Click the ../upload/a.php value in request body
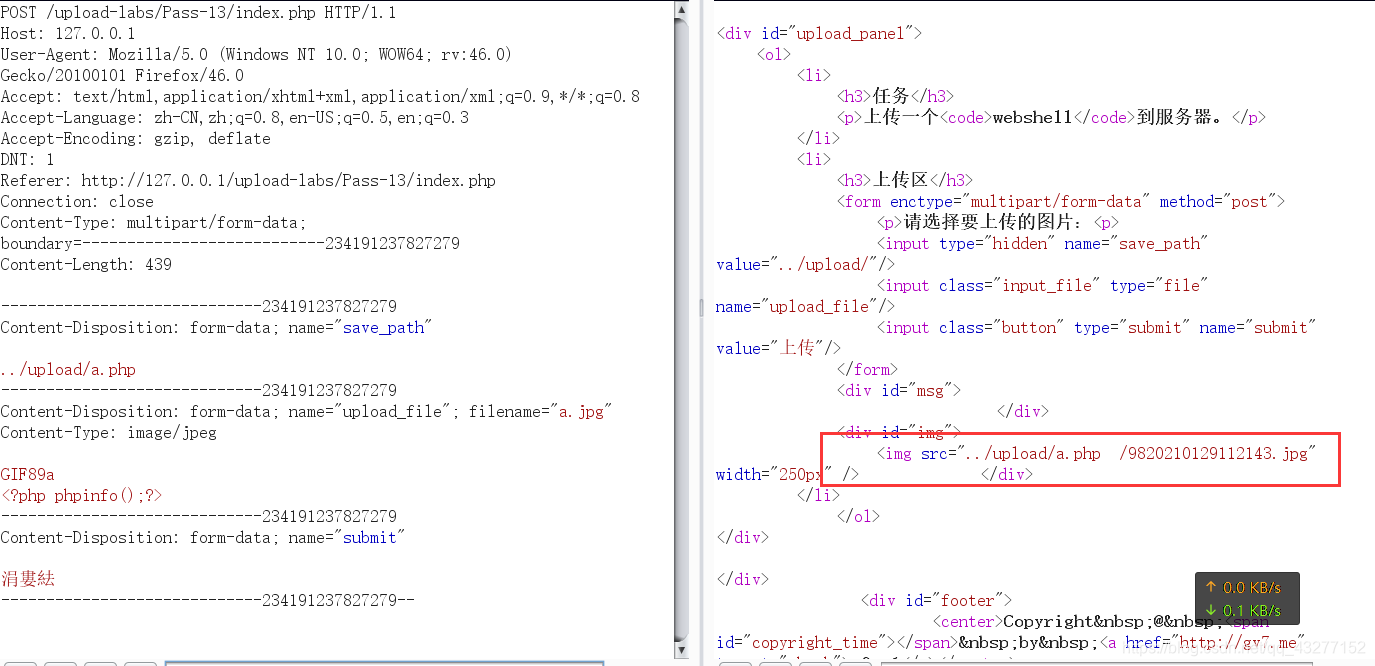 [68, 370]
